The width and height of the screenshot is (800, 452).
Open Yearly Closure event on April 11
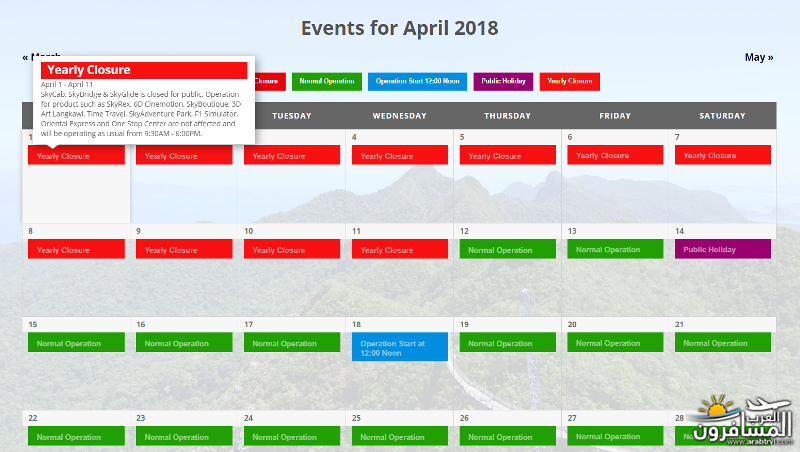399,249
